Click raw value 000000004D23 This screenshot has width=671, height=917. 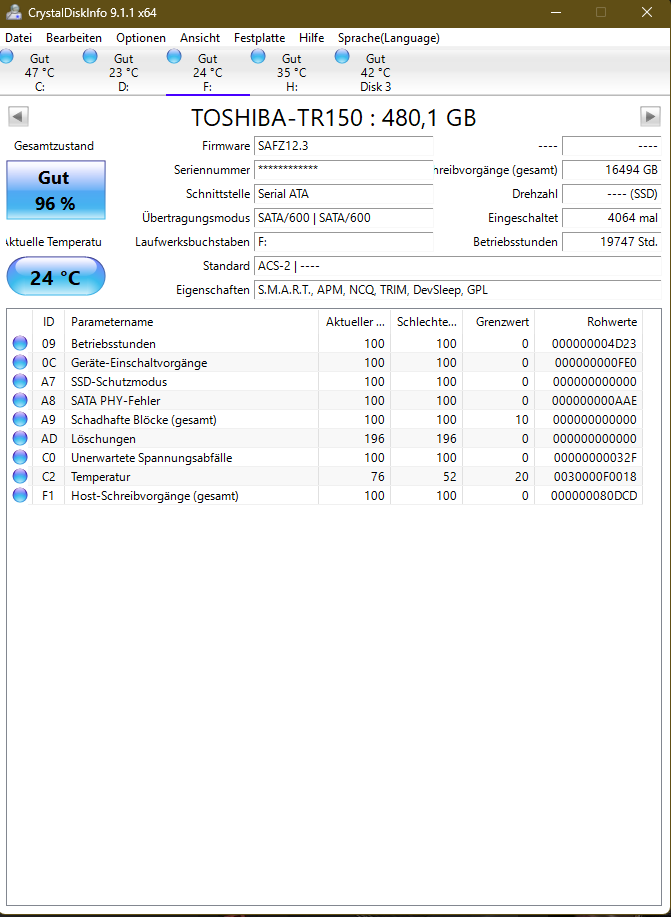coord(594,344)
